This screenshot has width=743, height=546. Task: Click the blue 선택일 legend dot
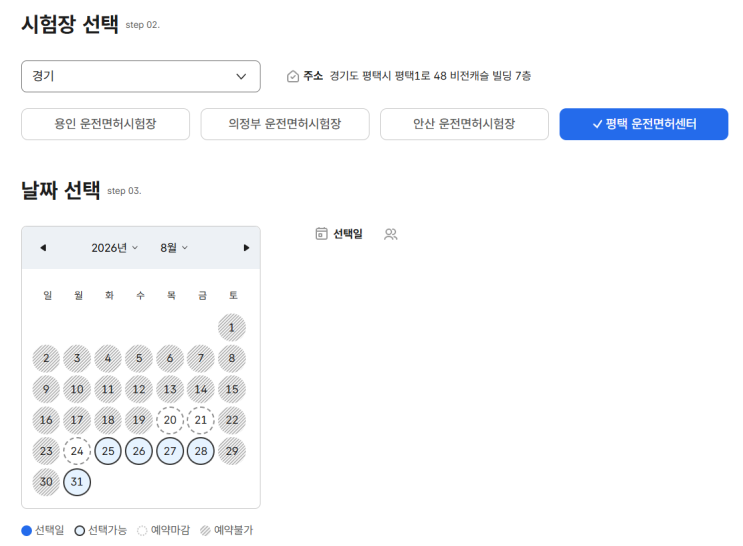27,531
